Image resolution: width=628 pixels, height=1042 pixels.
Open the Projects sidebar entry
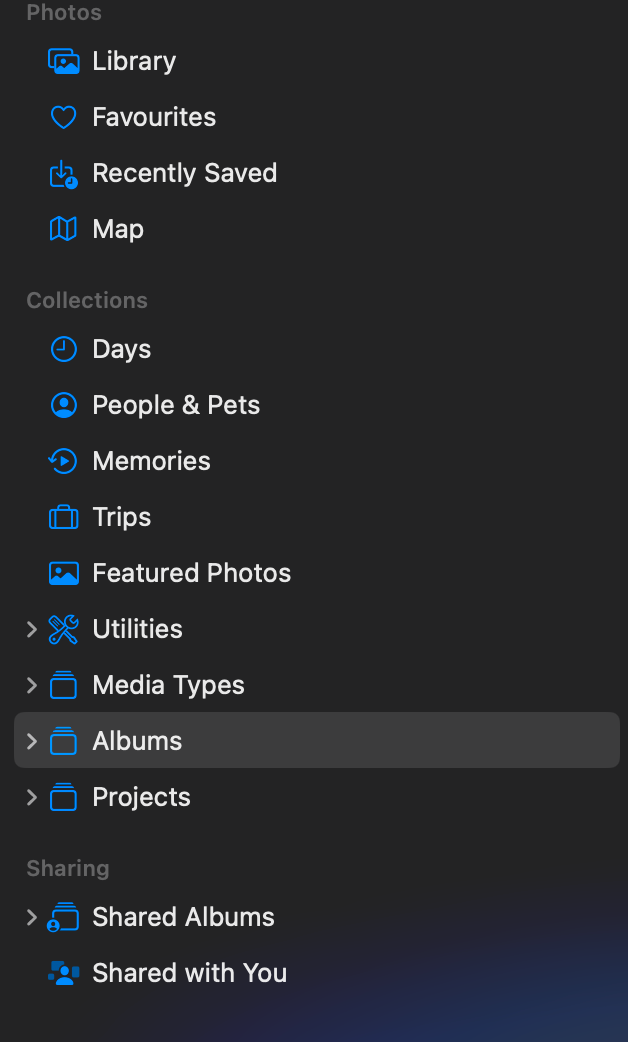316,797
